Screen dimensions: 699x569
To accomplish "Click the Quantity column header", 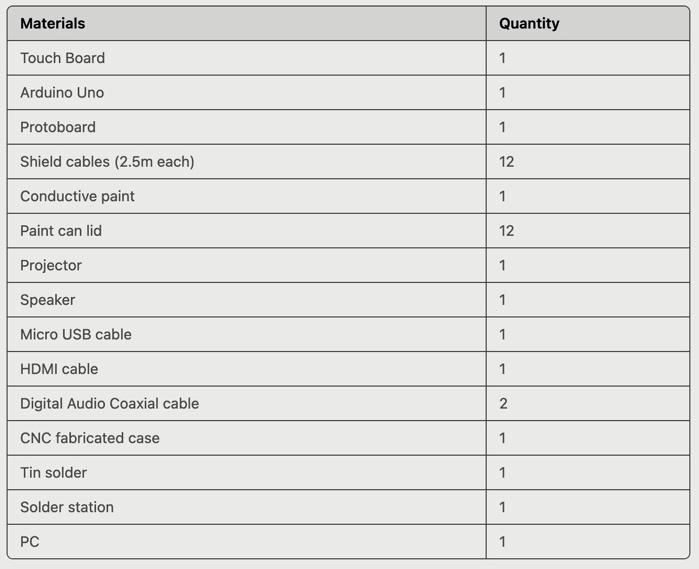I will pos(529,23).
